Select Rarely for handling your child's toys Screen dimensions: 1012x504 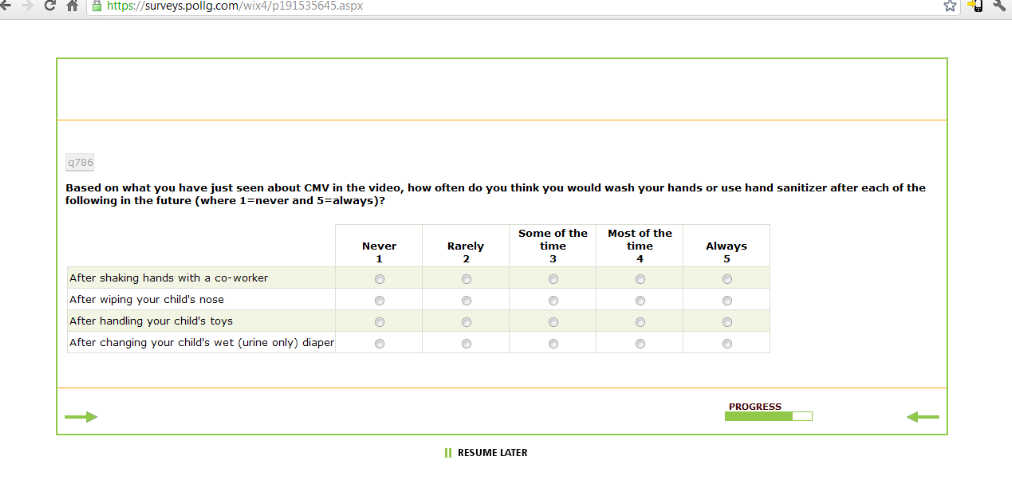pyautogui.click(x=467, y=322)
